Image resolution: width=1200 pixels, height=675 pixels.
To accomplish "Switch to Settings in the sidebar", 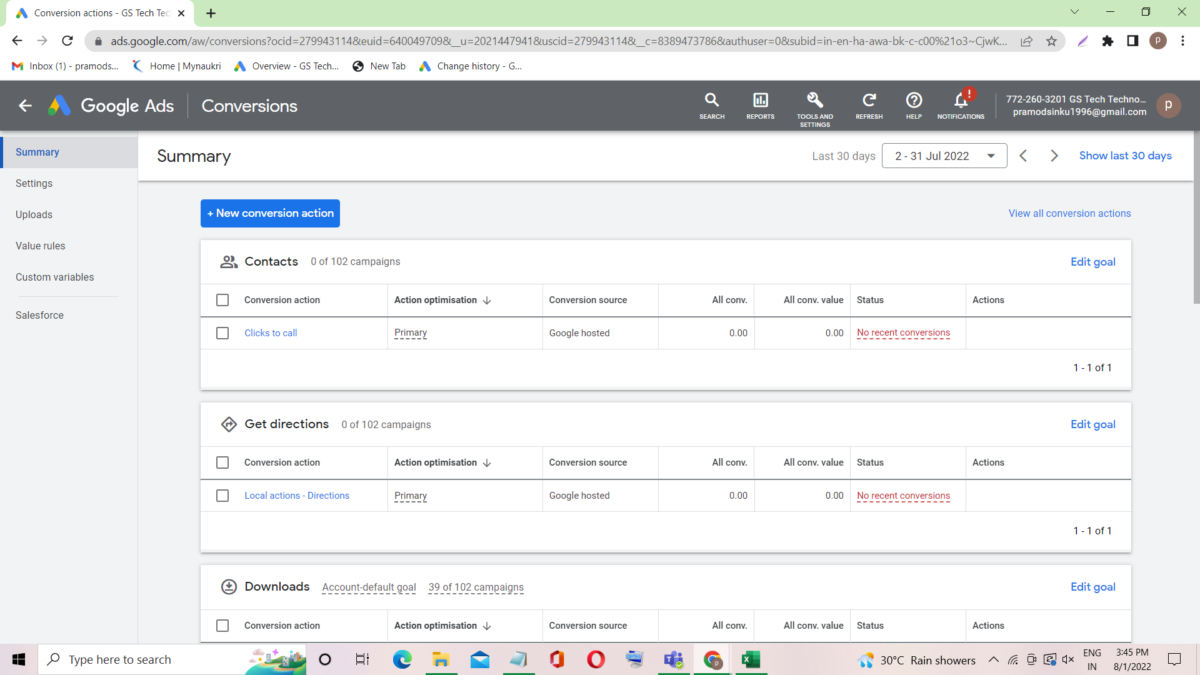I will pos(33,183).
